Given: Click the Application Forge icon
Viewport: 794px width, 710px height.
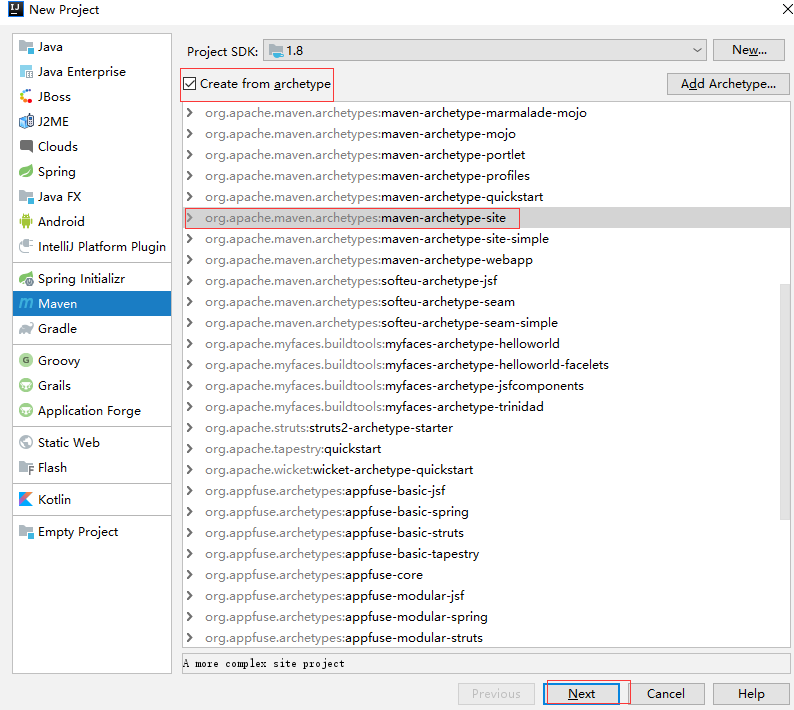Looking at the screenshot, I should 26,410.
